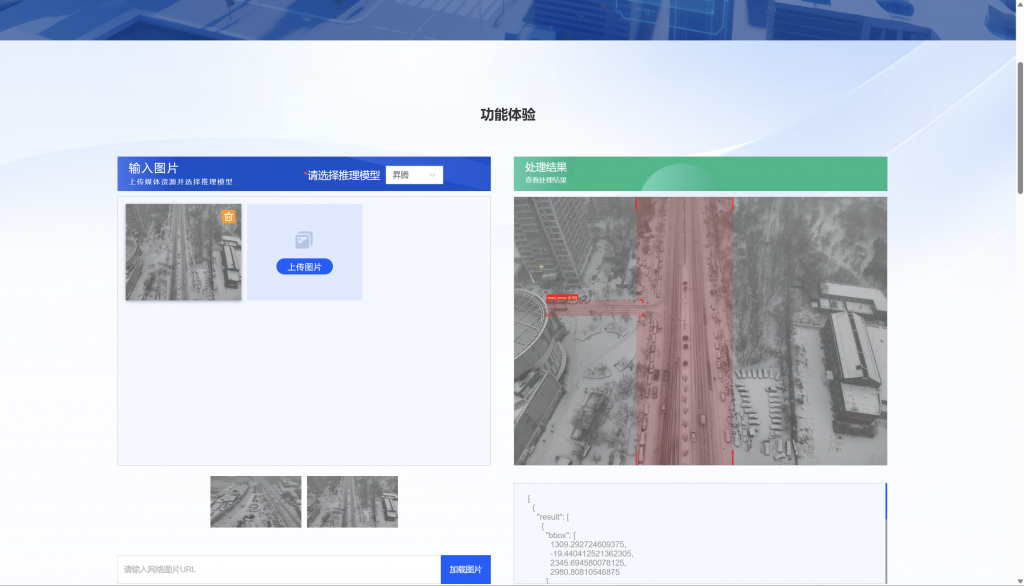The height and width of the screenshot is (586, 1024).
Task: Click the picture icon in the upload box
Action: point(304,240)
